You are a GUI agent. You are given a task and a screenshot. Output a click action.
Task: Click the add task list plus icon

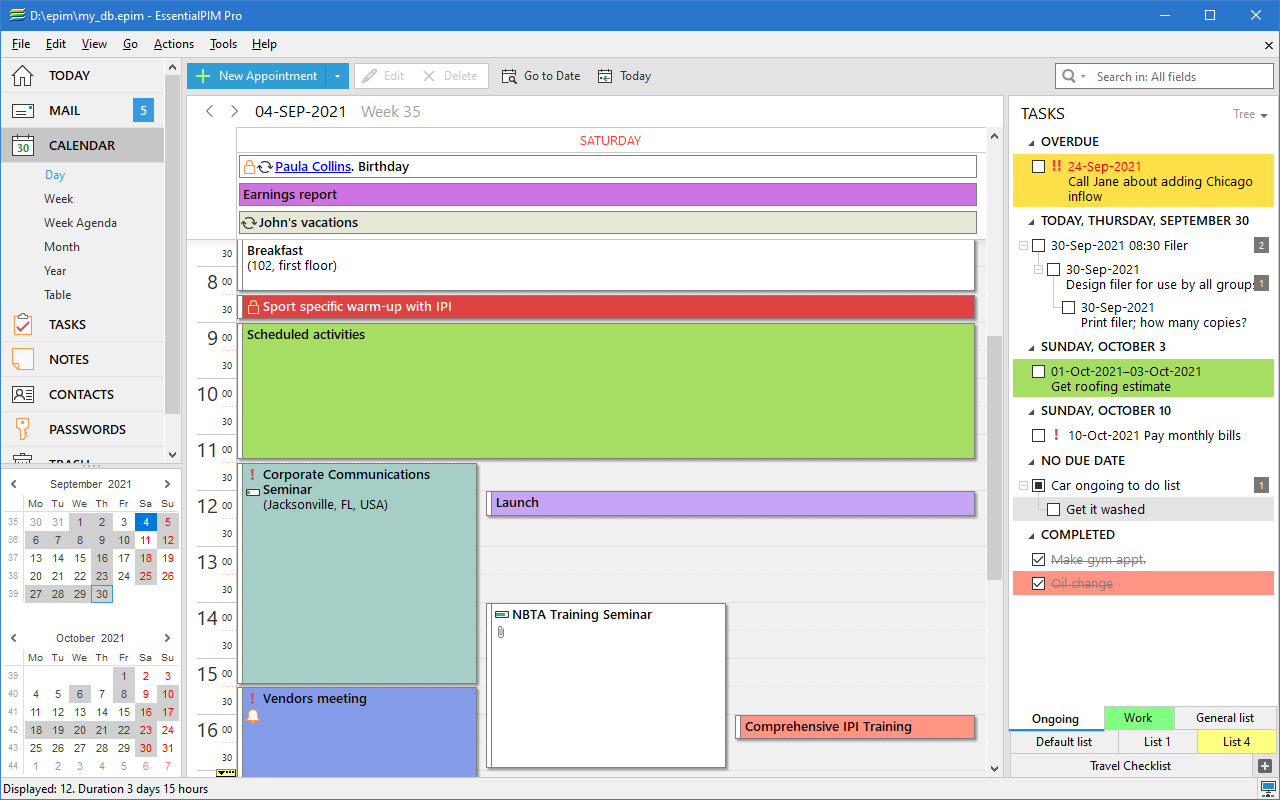click(x=1264, y=766)
